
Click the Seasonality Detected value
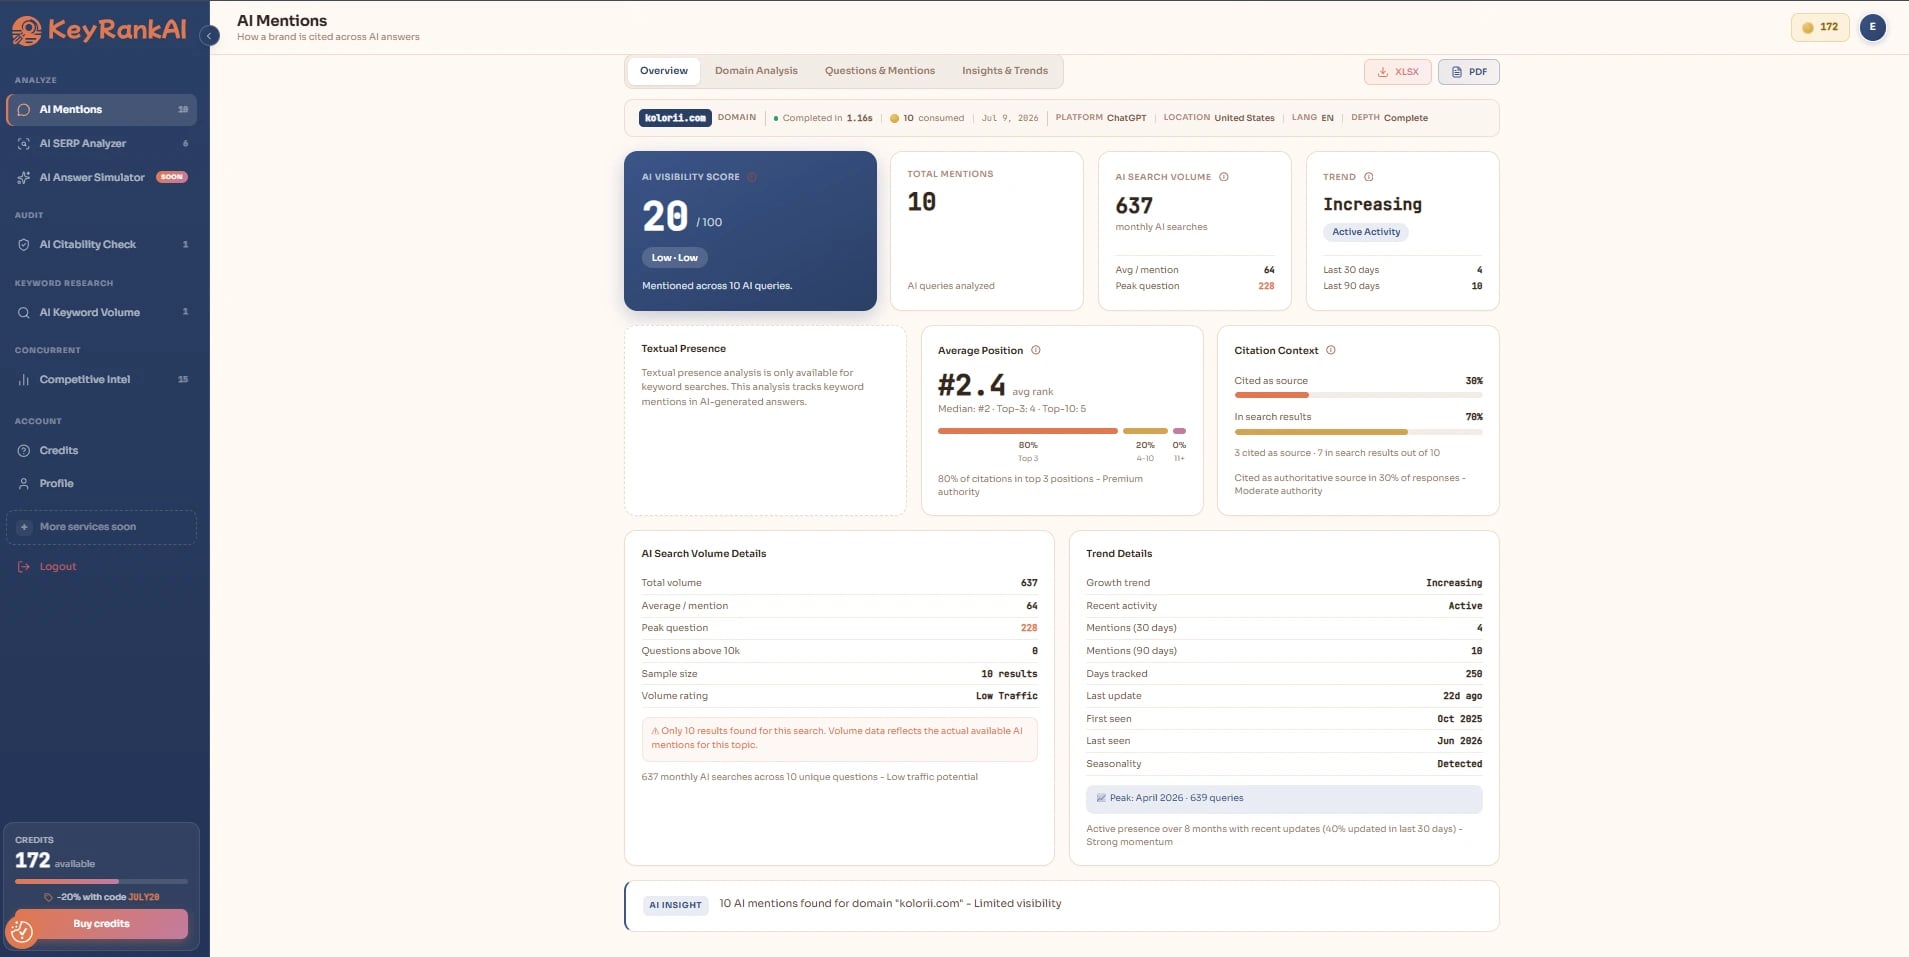tap(1460, 764)
